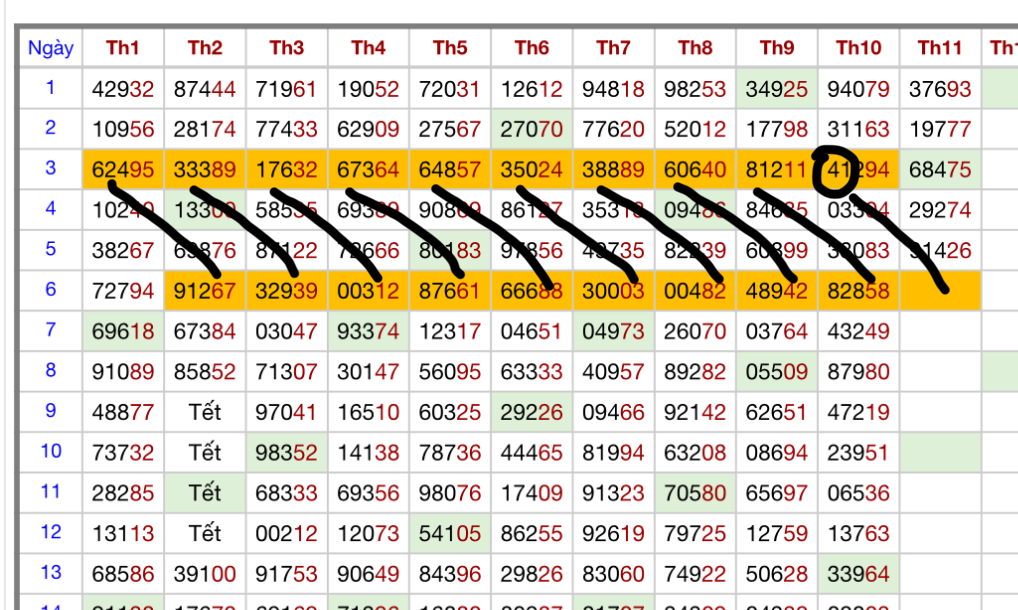
Task: Select the Tết cell in row 9
Action: click(x=205, y=412)
